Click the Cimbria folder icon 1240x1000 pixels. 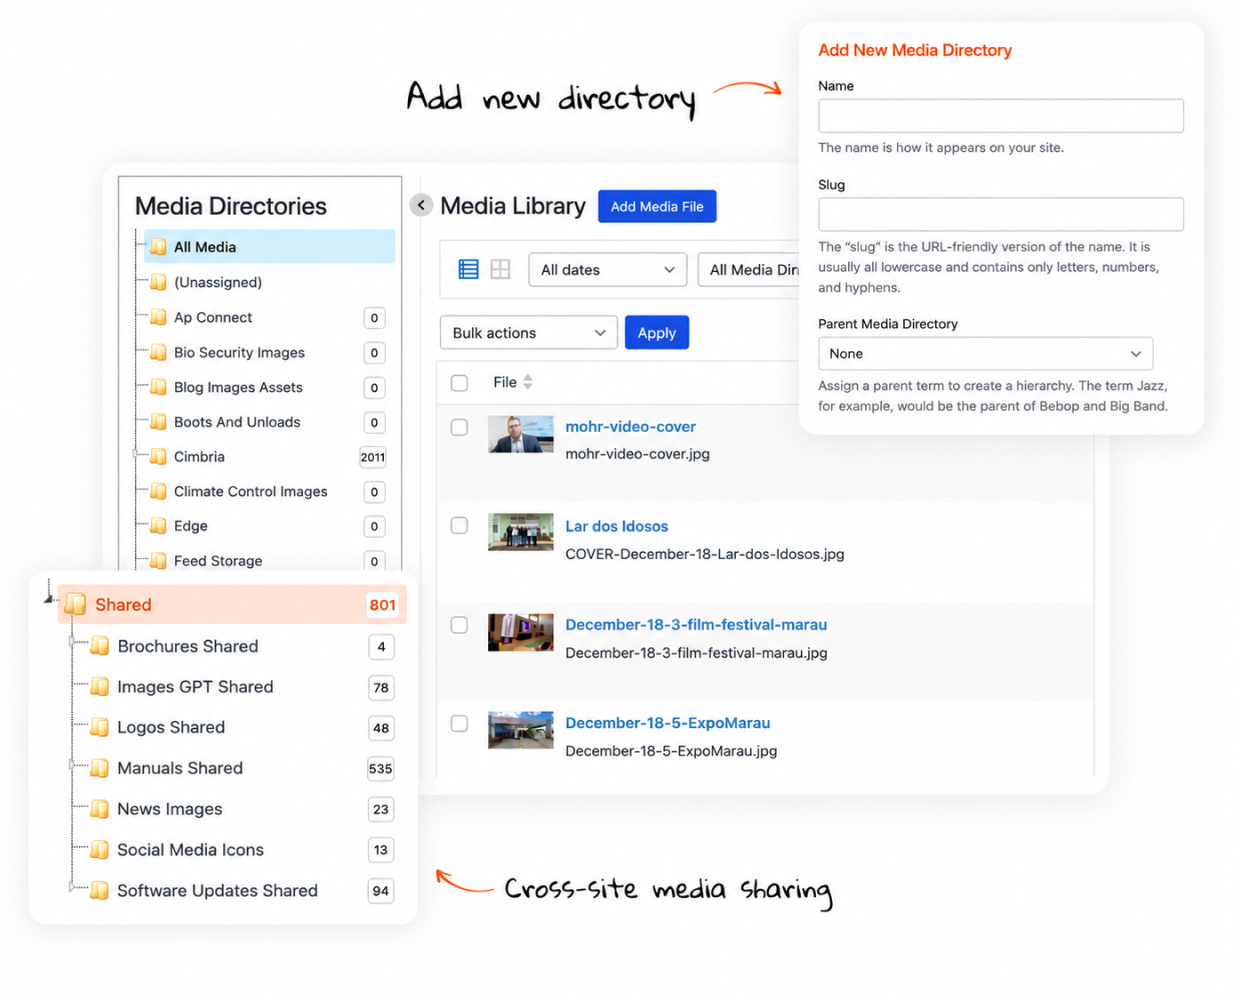pyautogui.click(x=158, y=456)
